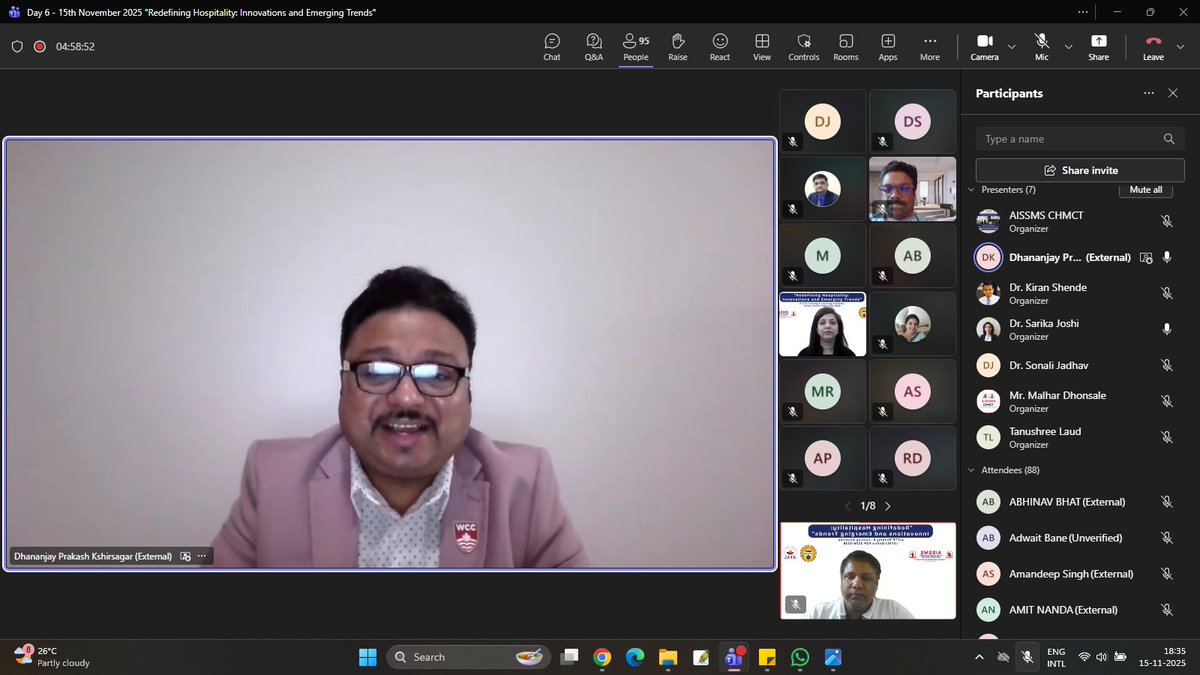The height and width of the screenshot is (675, 1200).
Task: Expand the Mic options dropdown
Action: pos(1068,46)
